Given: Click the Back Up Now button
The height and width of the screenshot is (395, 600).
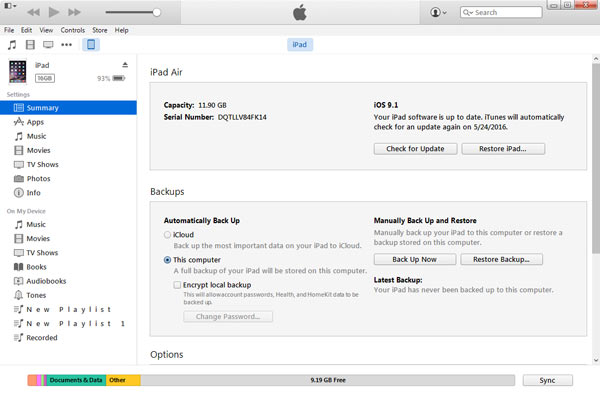Looking at the screenshot, I should coord(415,260).
